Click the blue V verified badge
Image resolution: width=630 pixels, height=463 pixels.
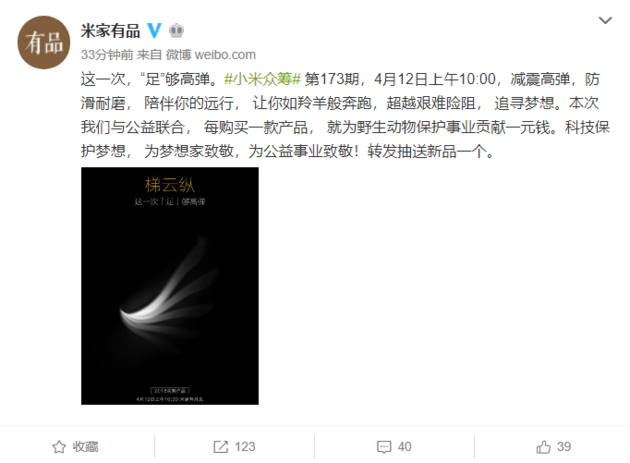(154, 31)
